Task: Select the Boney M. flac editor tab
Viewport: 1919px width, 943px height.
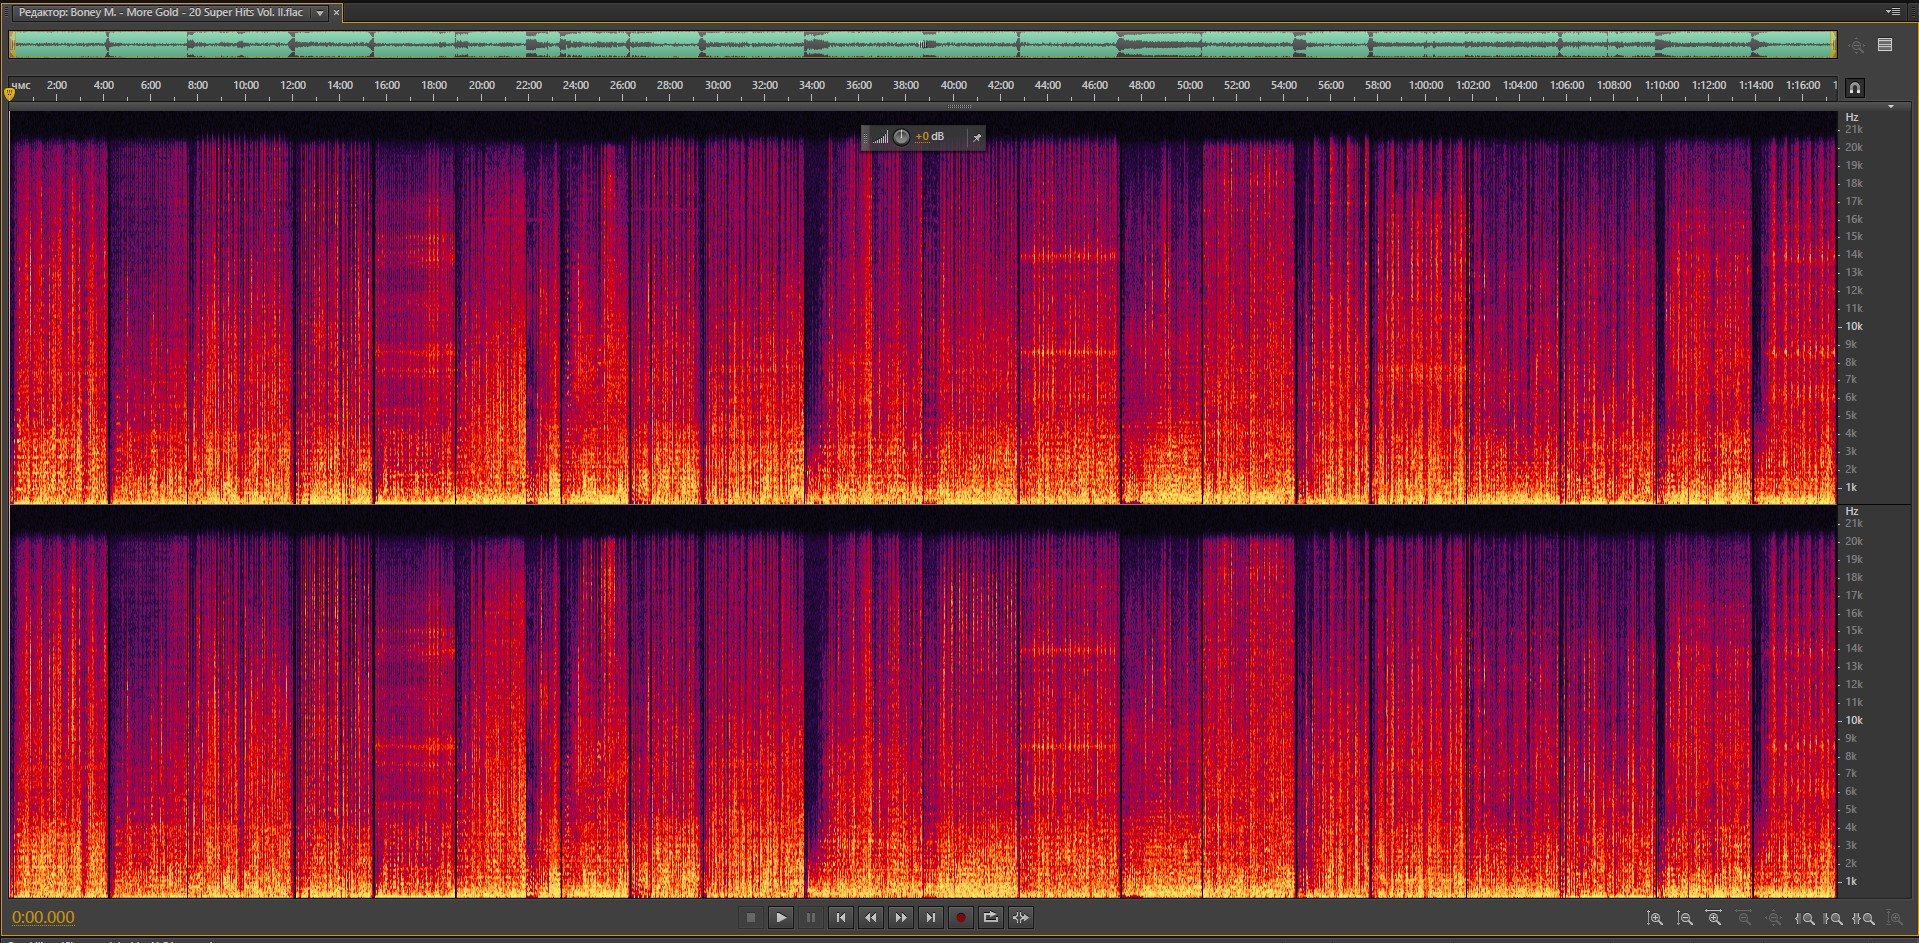Action: pos(160,13)
